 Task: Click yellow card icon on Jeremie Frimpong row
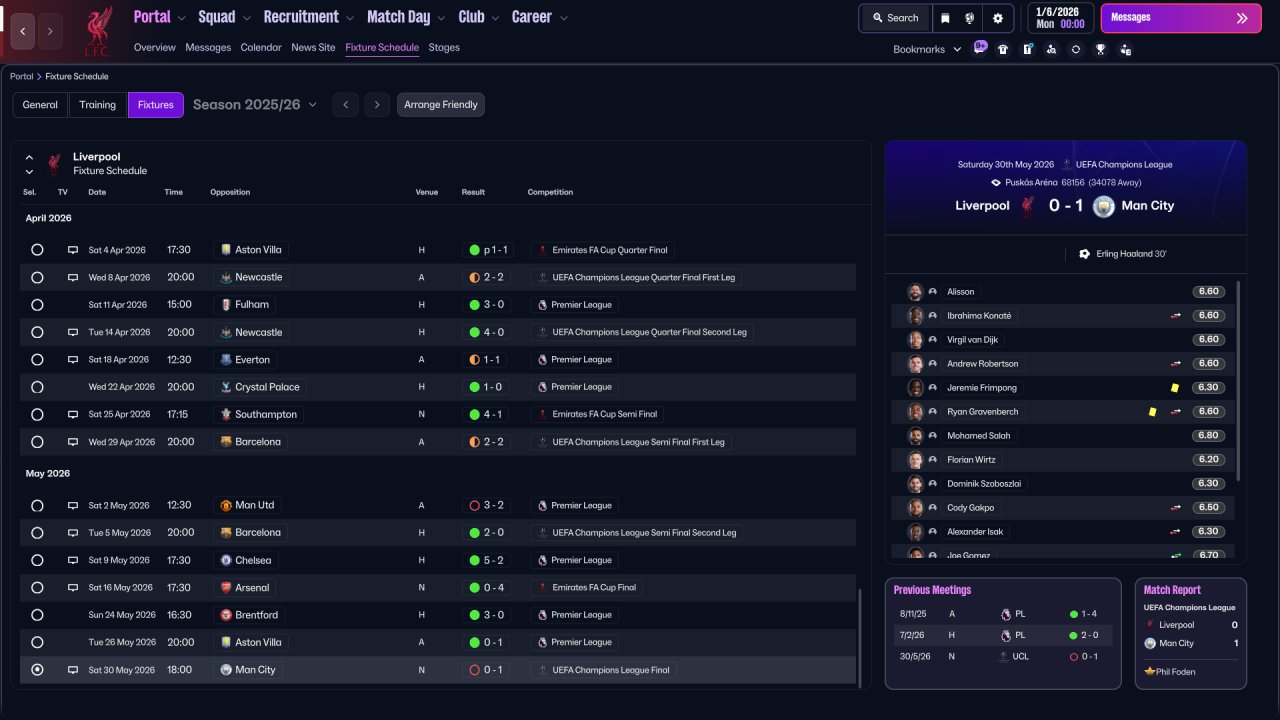click(1175, 388)
